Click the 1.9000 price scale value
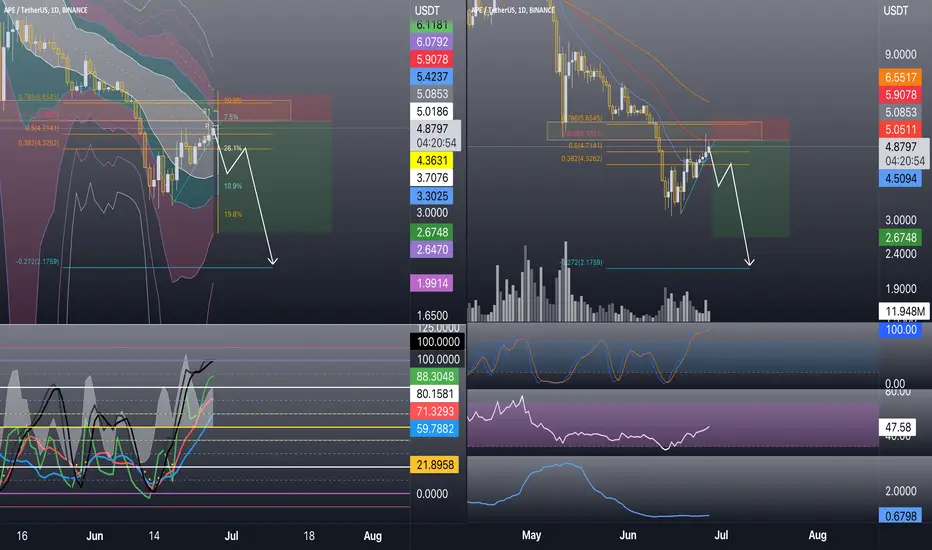 900,289
